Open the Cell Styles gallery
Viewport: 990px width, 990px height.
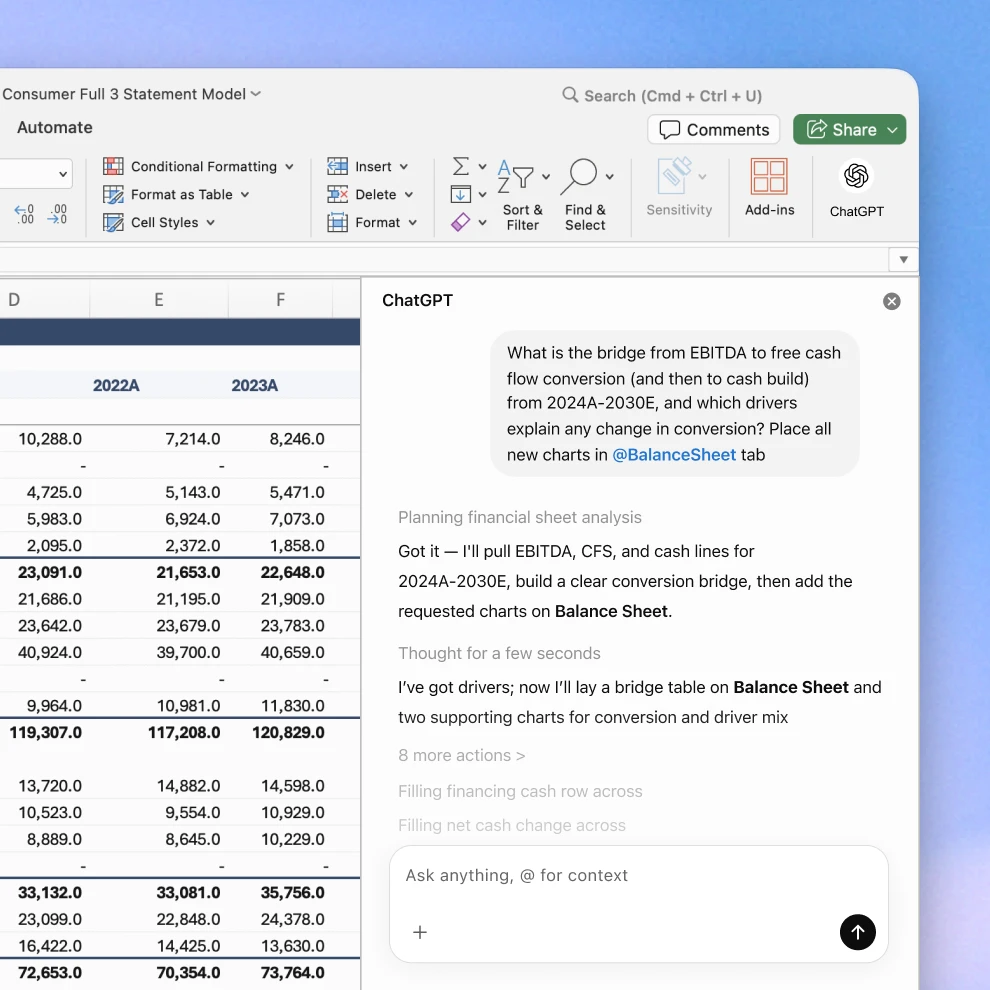click(160, 222)
